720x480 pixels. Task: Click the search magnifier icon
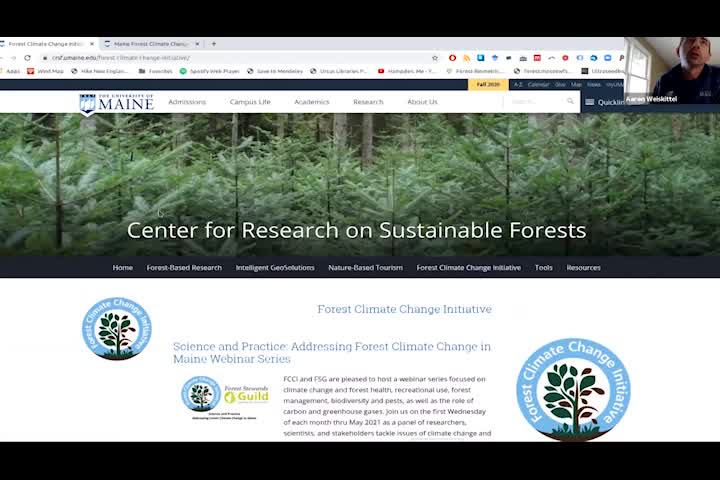570,101
